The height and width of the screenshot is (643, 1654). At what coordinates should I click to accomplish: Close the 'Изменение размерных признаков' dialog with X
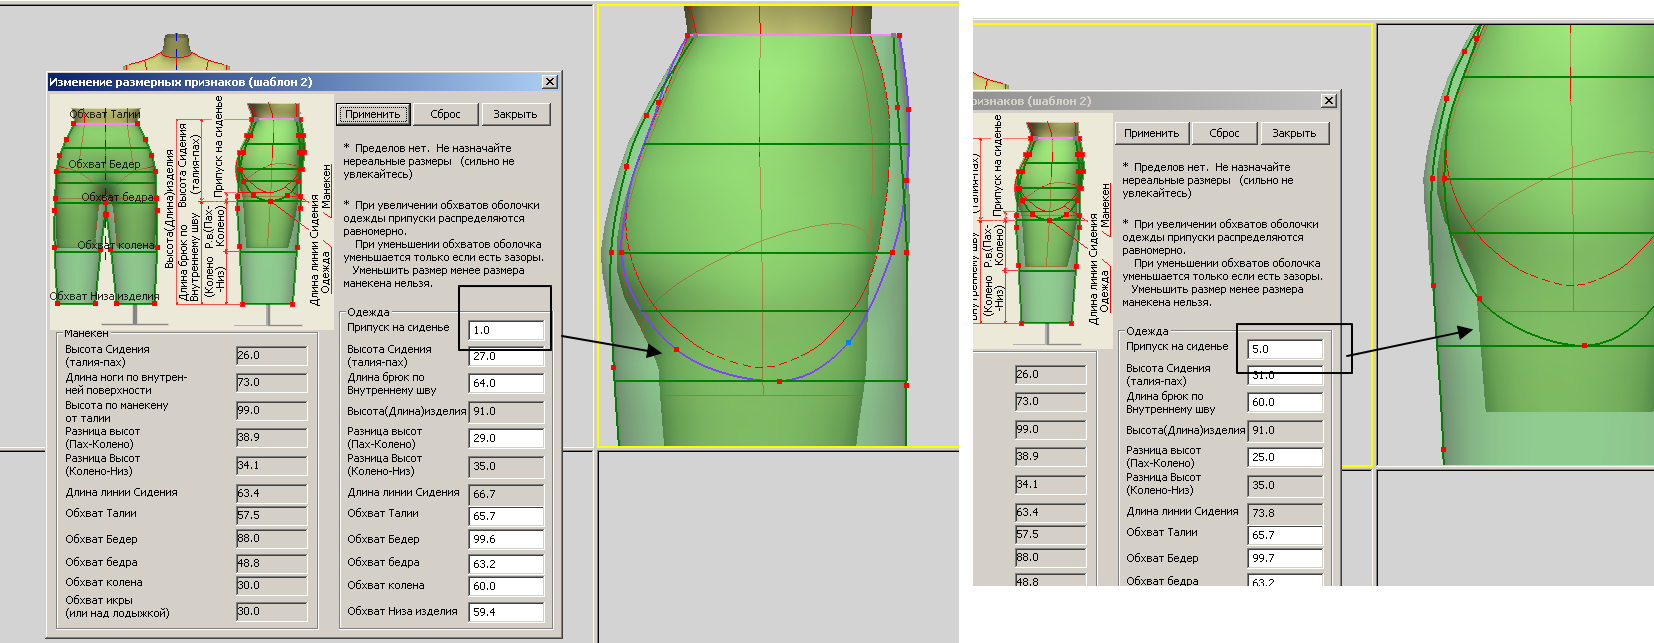coord(550,82)
